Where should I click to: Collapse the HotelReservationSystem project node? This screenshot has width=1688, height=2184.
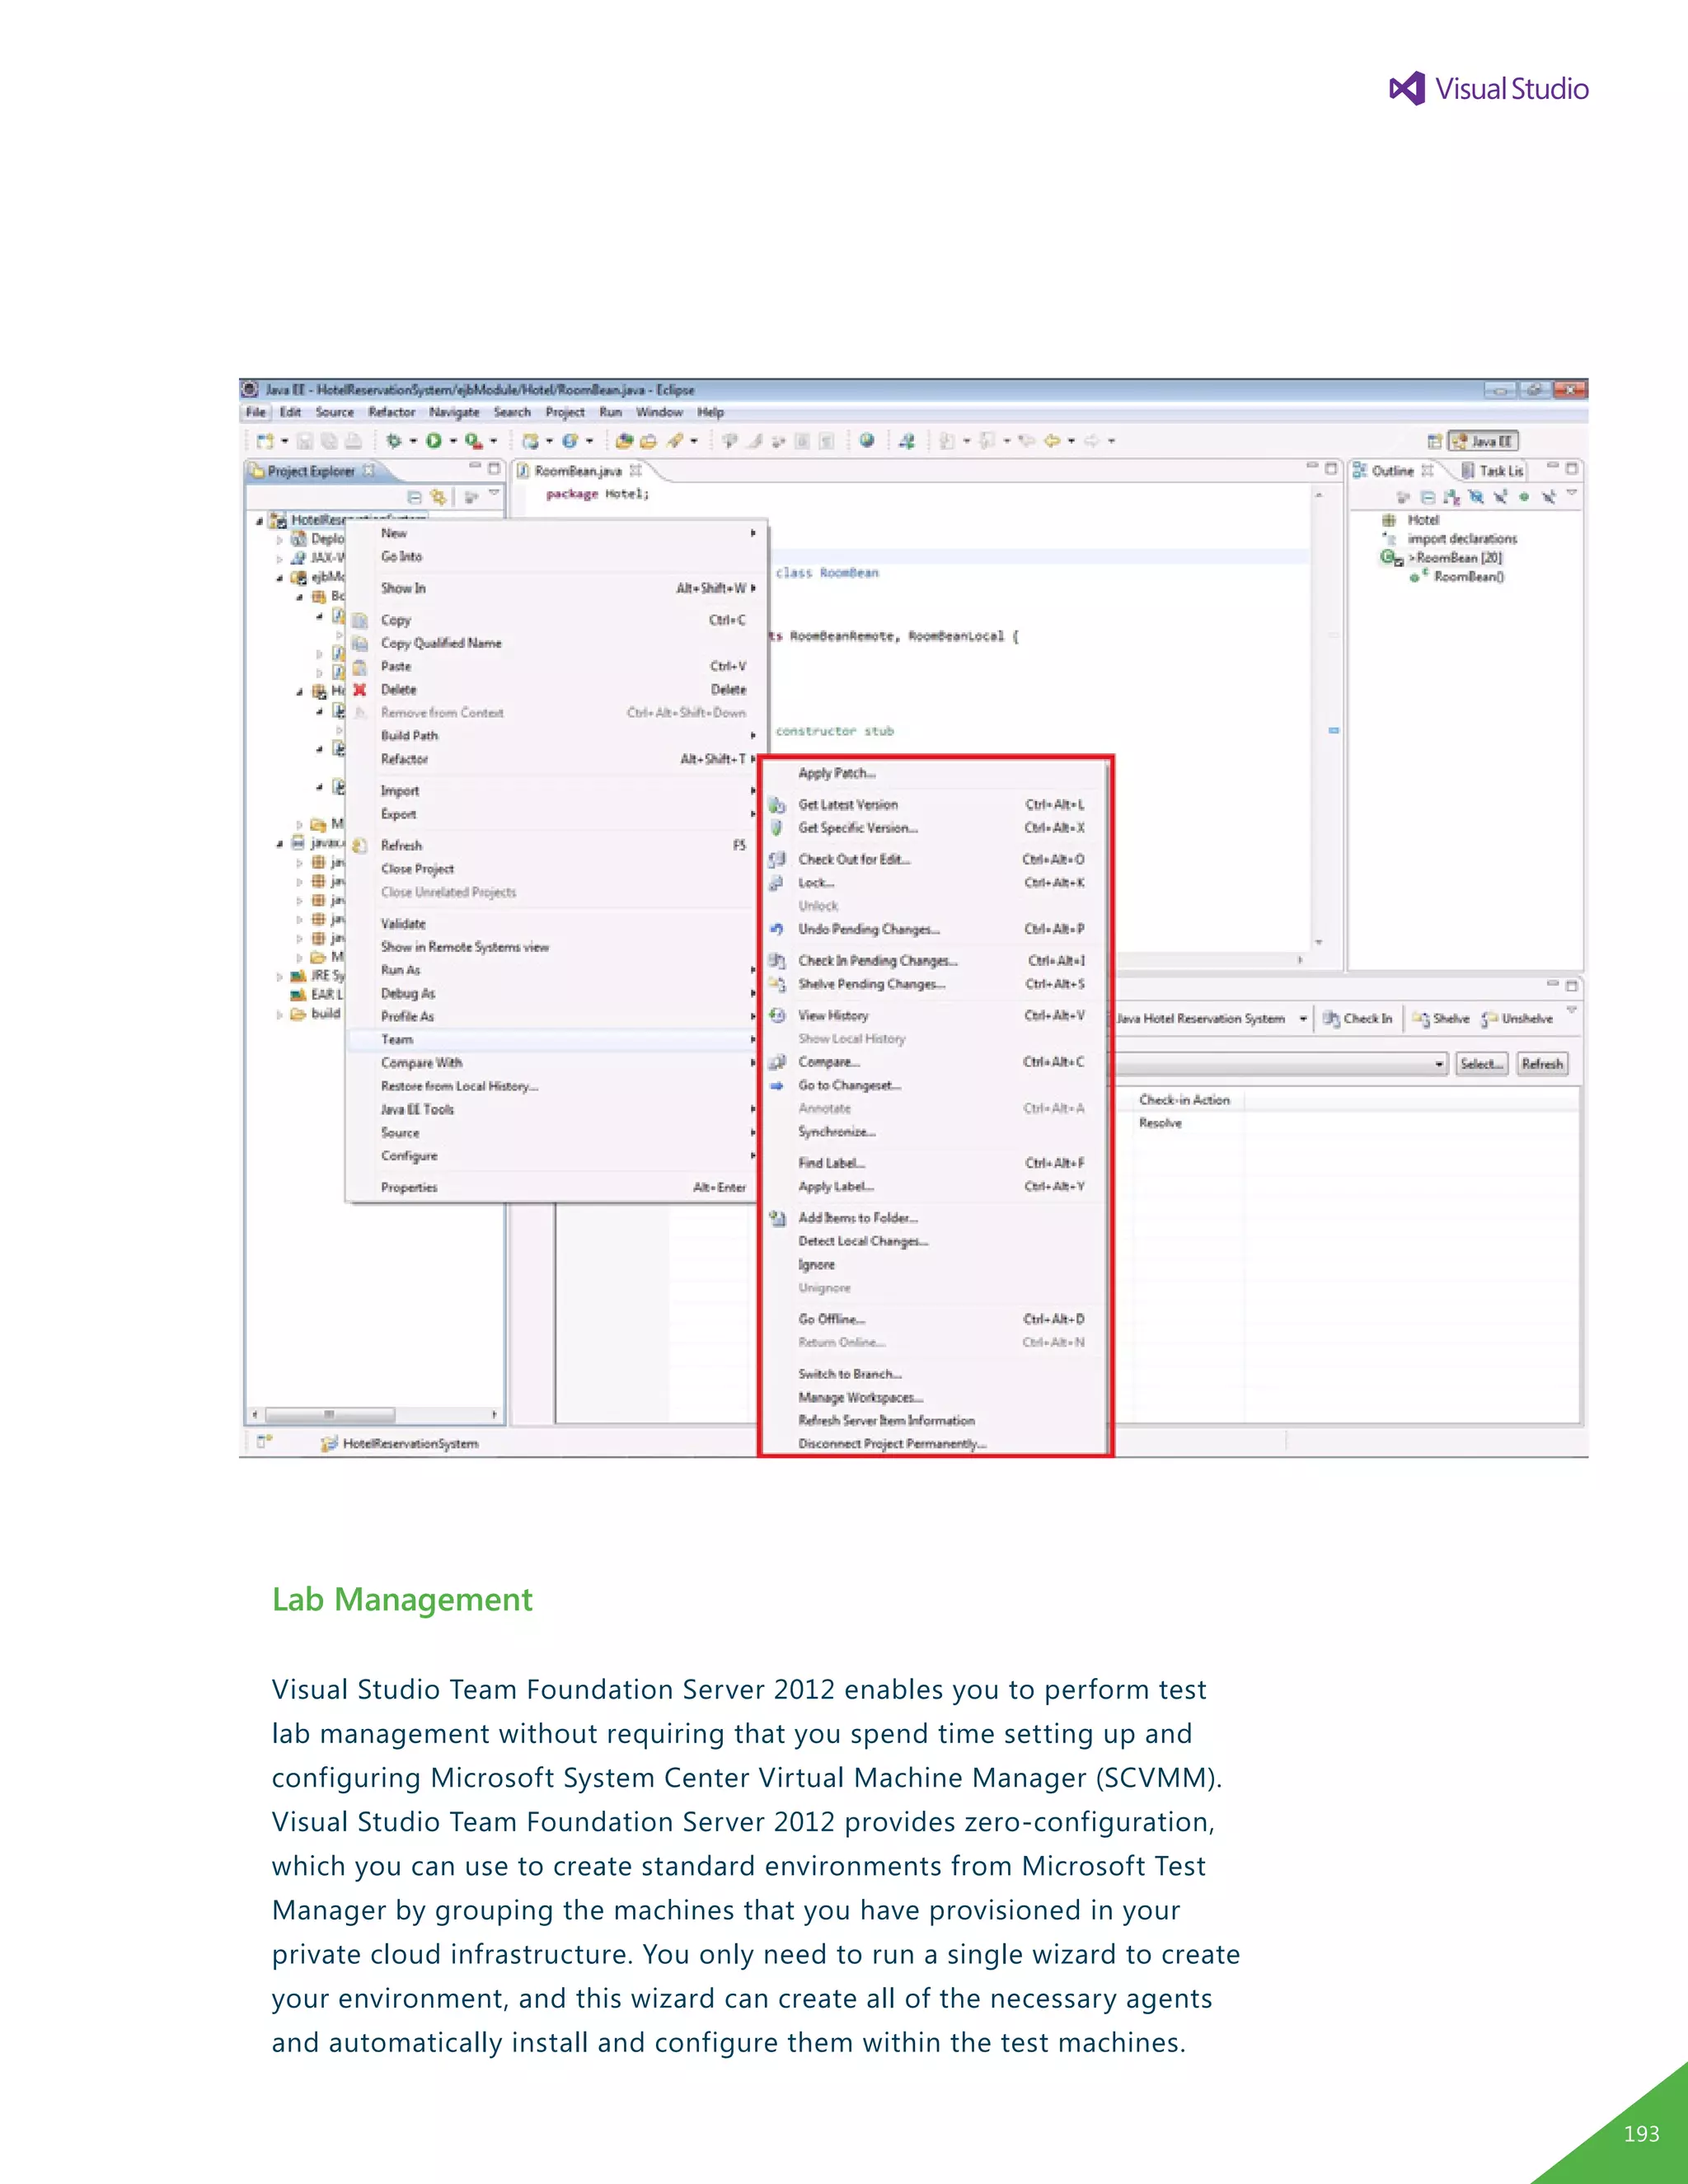(259, 521)
